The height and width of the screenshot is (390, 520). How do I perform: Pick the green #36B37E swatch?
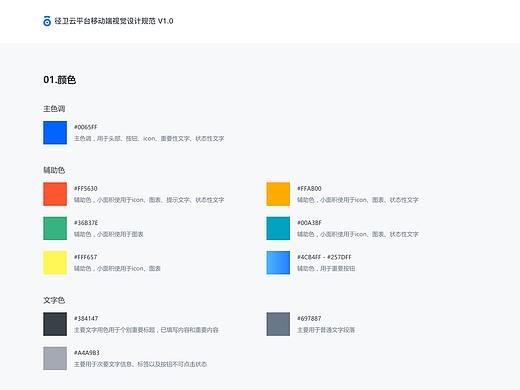click(55, 228)
